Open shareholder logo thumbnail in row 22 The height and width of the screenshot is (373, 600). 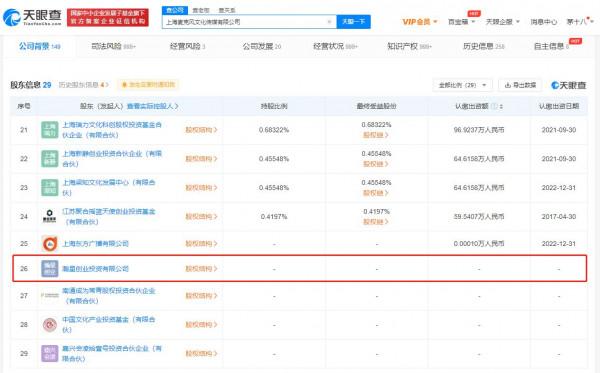click(x=50, y=159)
